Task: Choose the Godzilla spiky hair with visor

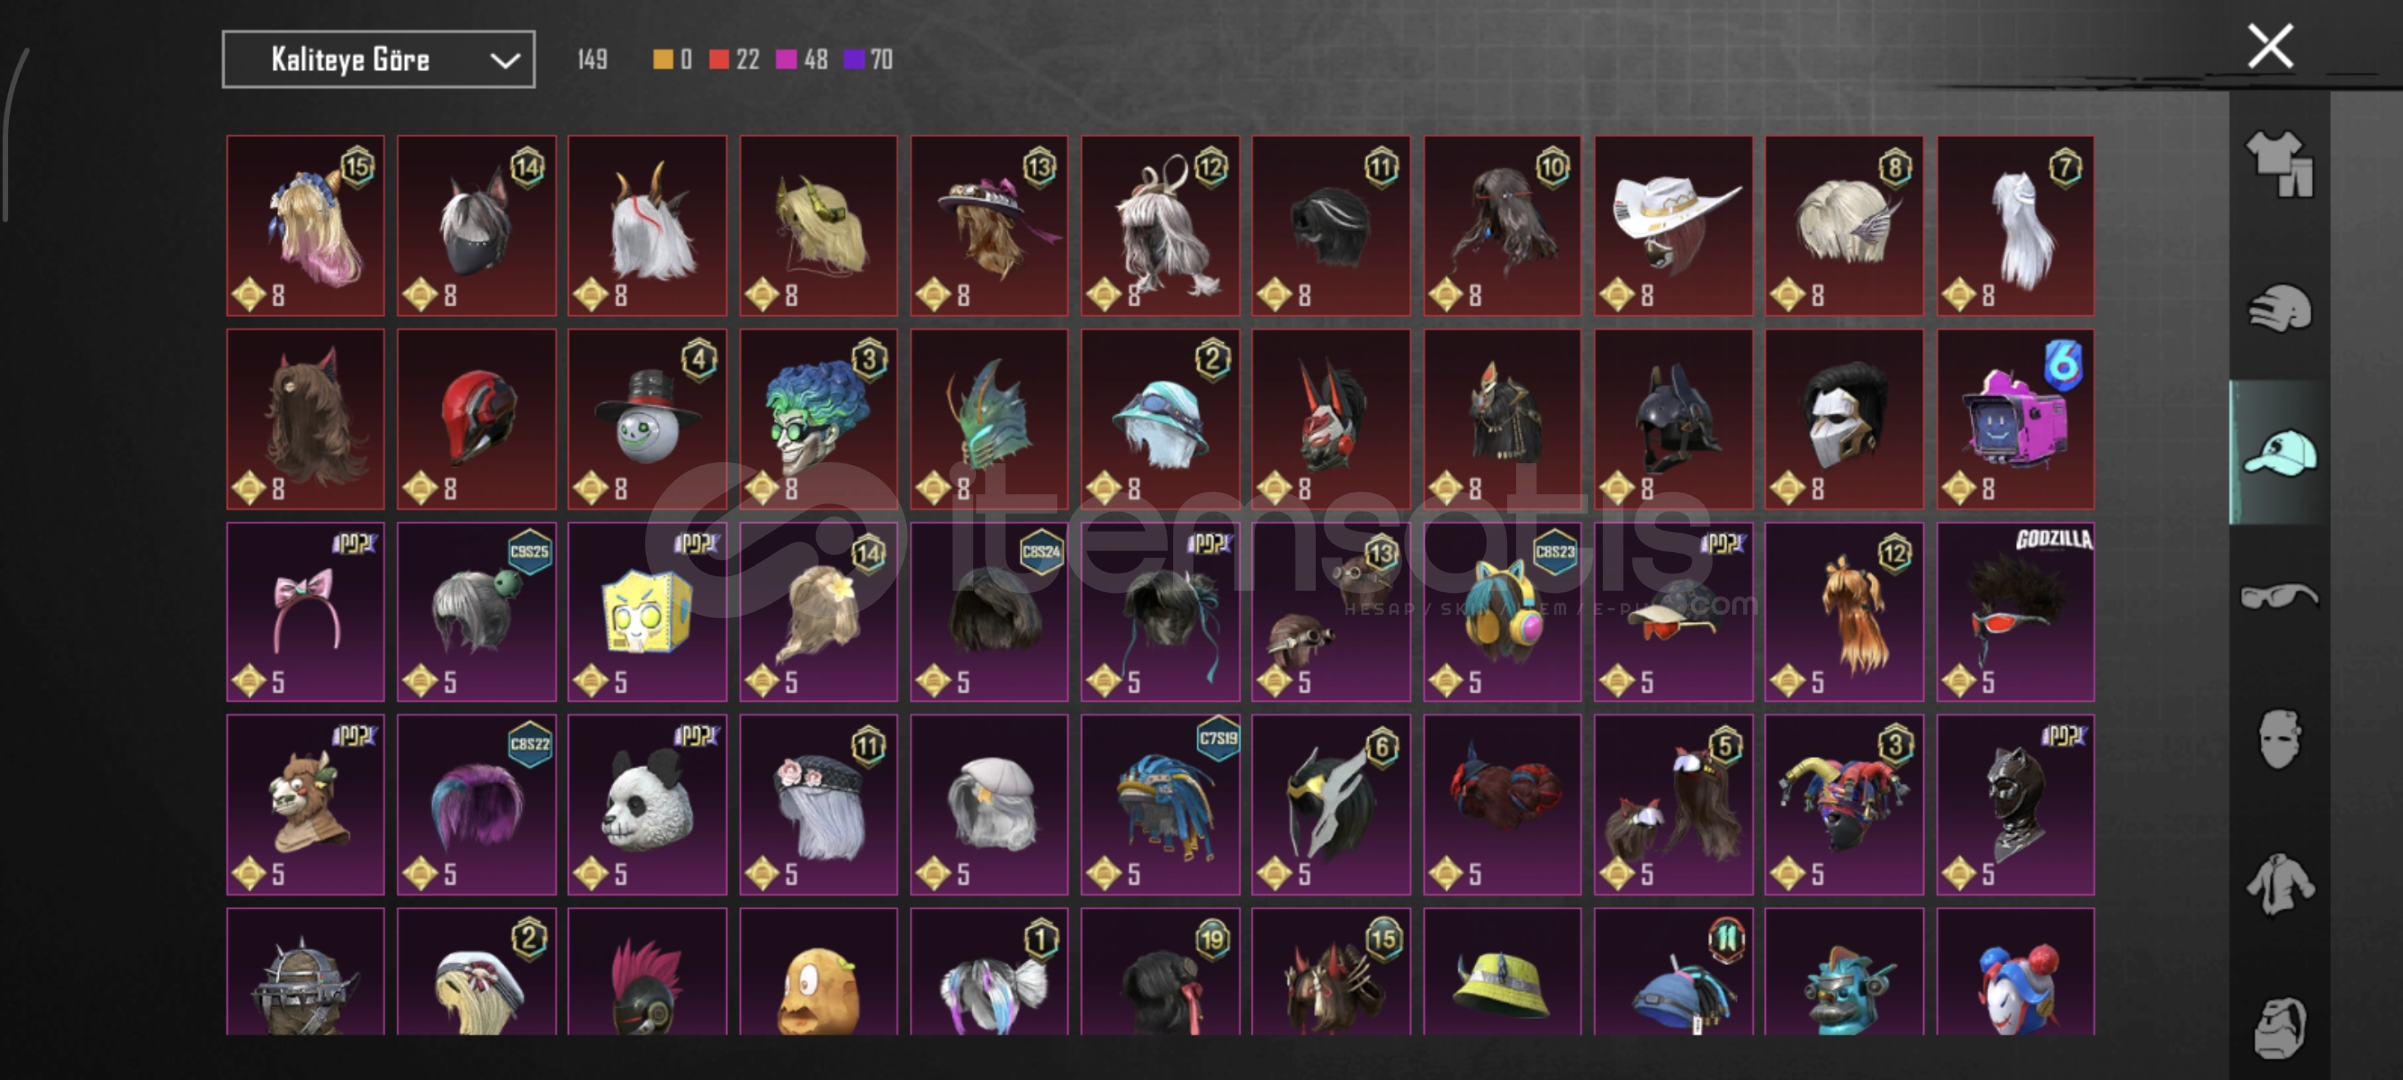Action: pyautogui.click(x=2015, y=612)
